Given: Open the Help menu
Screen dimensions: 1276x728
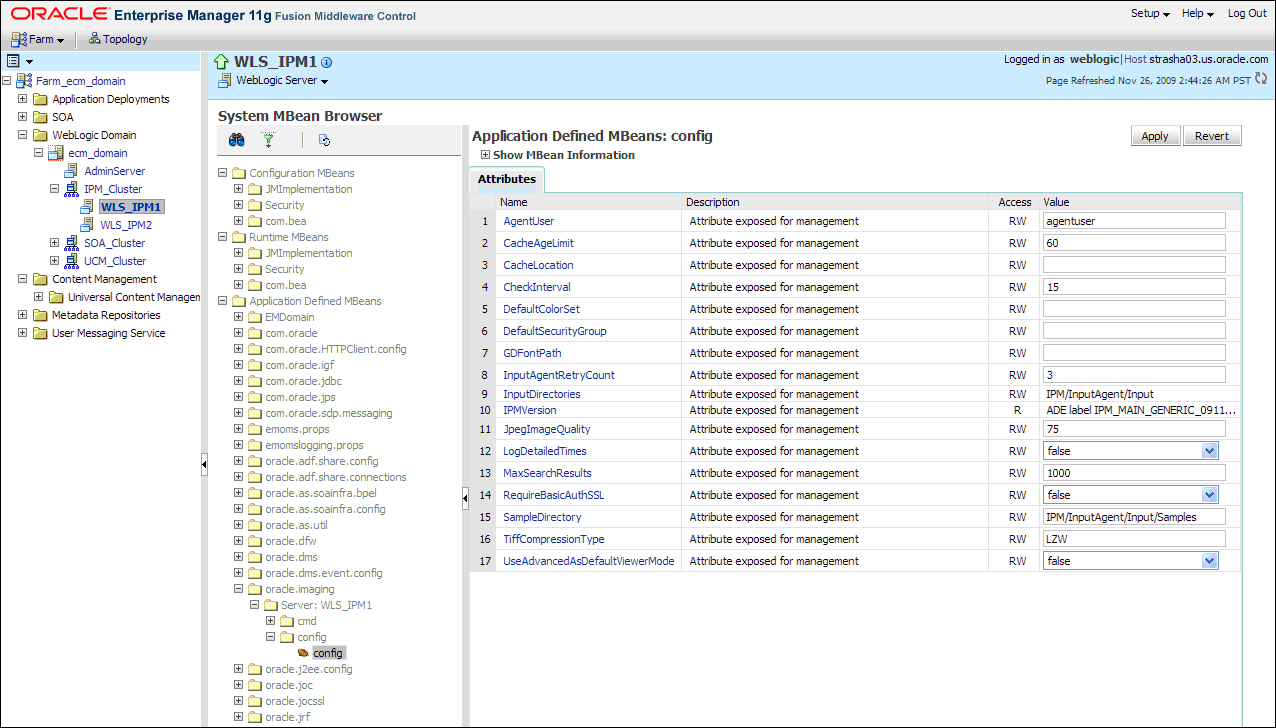Looking at the screenshot, I should click(x=1197, y=13).
